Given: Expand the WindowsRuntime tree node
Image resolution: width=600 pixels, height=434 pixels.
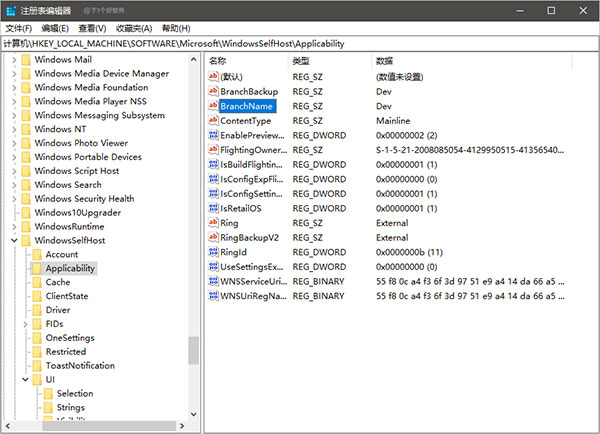Looking at the screenshot, I should [x=14, y=227].
